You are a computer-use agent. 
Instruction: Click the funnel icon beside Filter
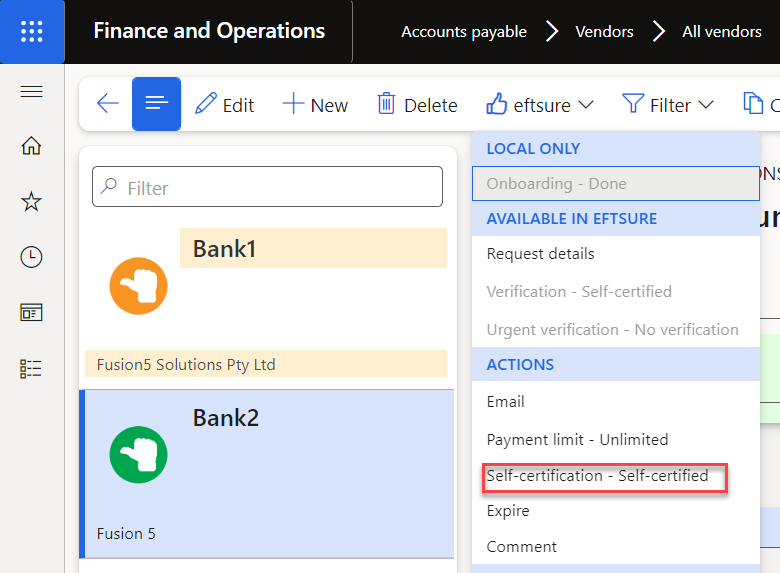633,104
